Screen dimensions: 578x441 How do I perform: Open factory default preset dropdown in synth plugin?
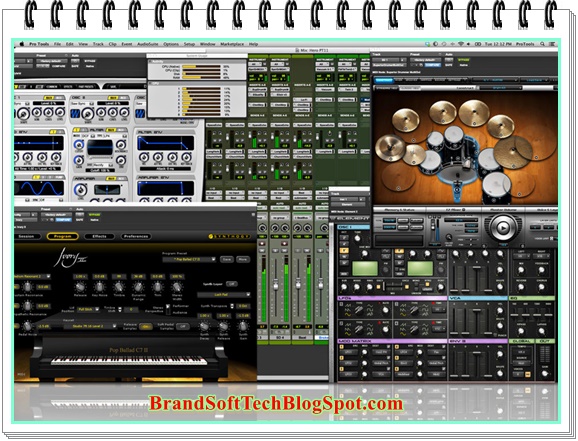point(51,61)
